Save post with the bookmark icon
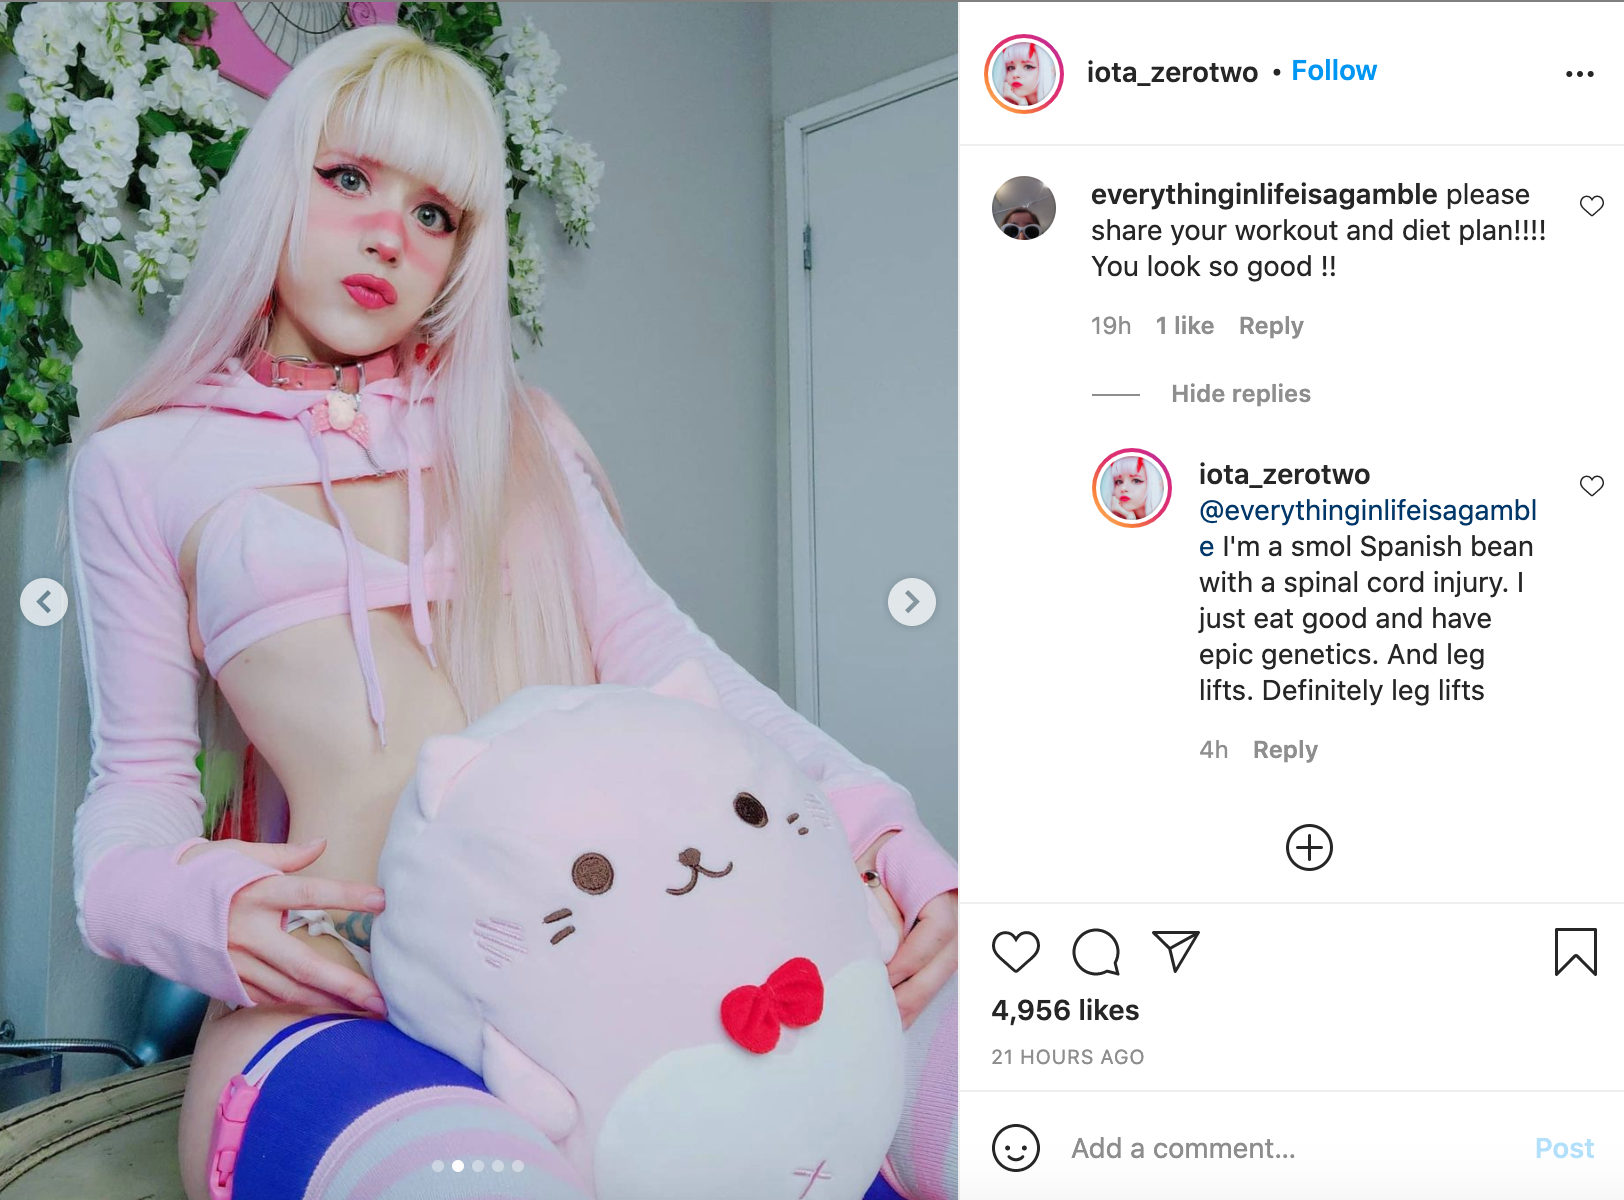This screenshot has width=1624, height=1200. pos(1575,951)
